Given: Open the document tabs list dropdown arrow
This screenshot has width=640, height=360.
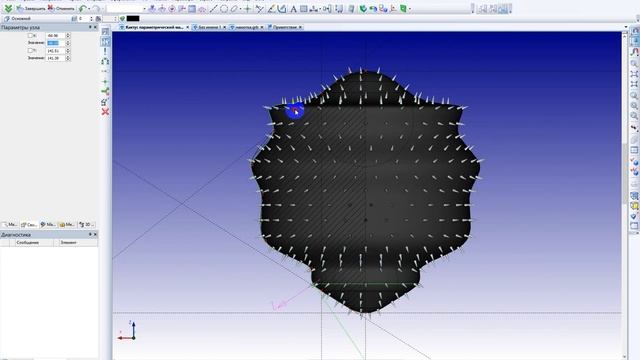Looking at the screenshot, I should [625, 27].
